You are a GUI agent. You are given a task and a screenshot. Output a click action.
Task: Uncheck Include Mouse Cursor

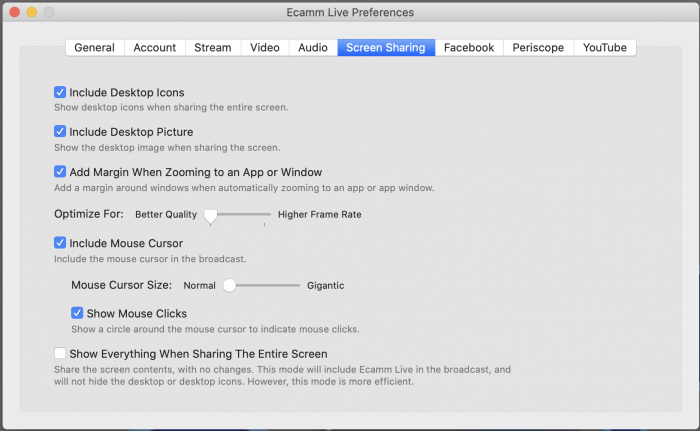point(60,243)
